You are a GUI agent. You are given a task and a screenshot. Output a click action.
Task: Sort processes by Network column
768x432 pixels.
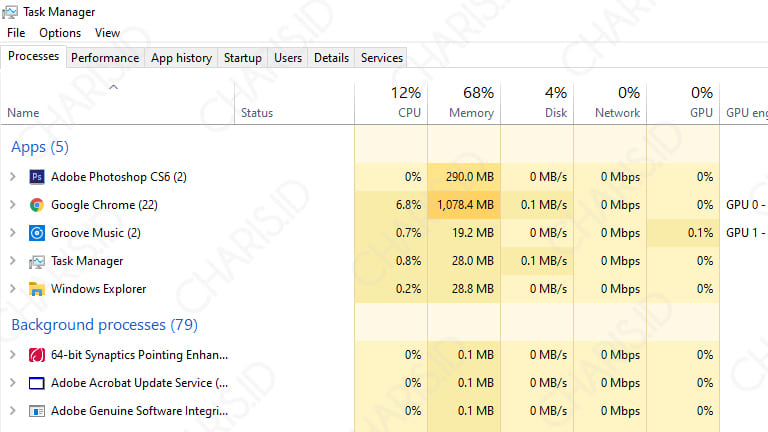[610, 103]
